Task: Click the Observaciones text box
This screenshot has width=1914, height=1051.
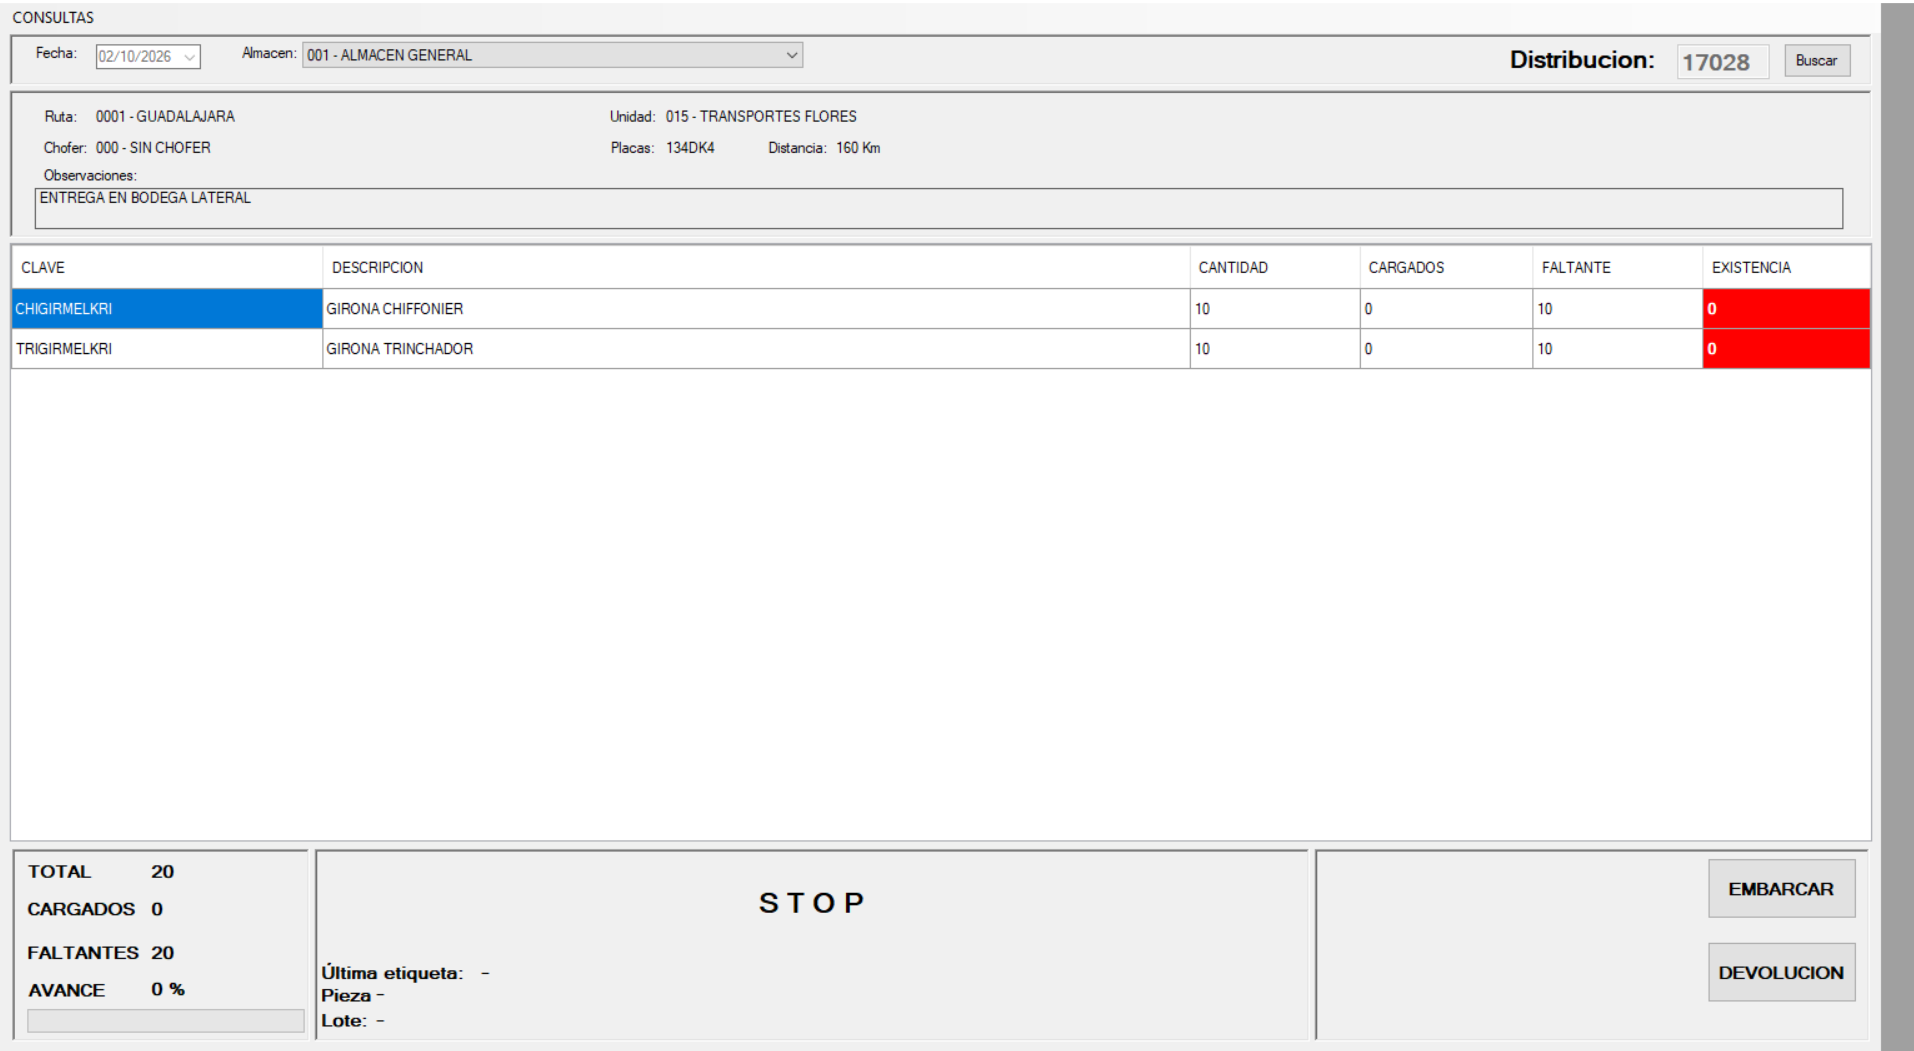Action: pos(939,208)
